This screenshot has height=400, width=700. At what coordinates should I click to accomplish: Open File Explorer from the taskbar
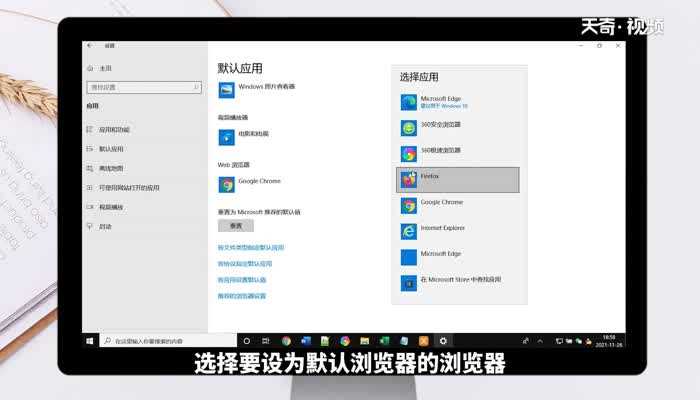[365, 341]
